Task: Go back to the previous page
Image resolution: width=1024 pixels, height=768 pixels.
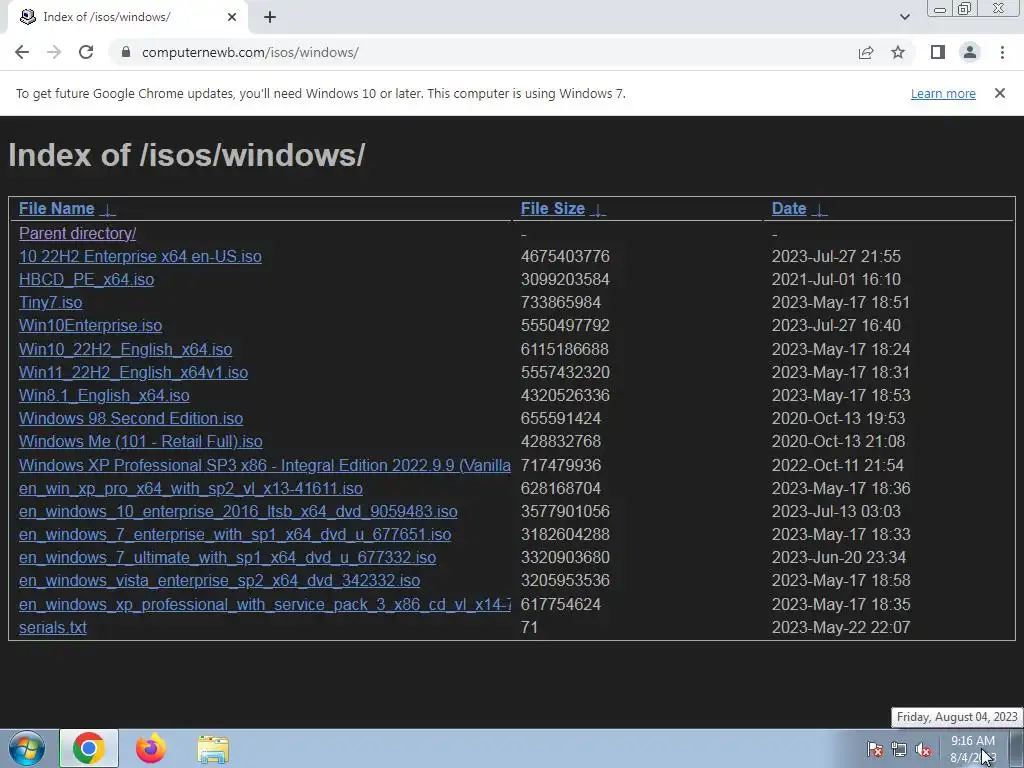Action: [22, 52]
